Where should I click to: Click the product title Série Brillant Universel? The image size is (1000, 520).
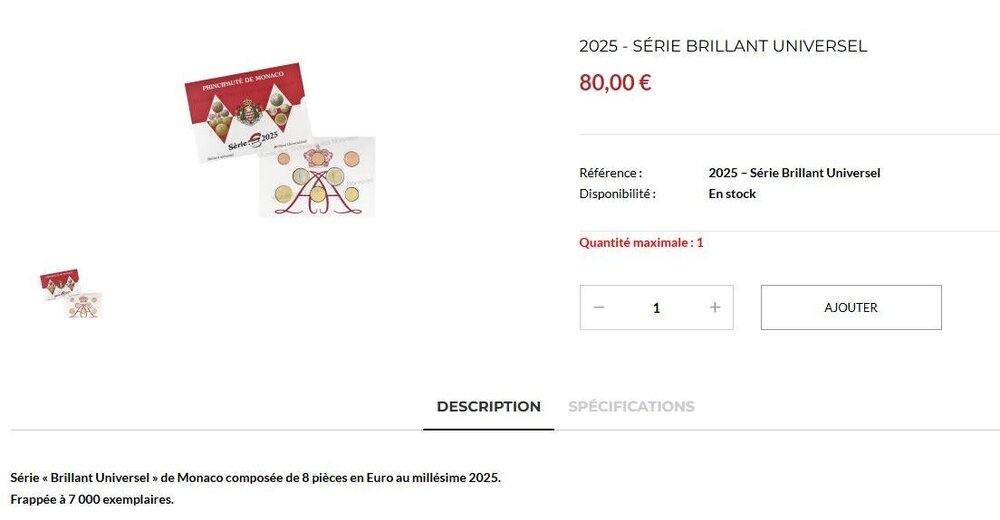click(x=723, y=46)
